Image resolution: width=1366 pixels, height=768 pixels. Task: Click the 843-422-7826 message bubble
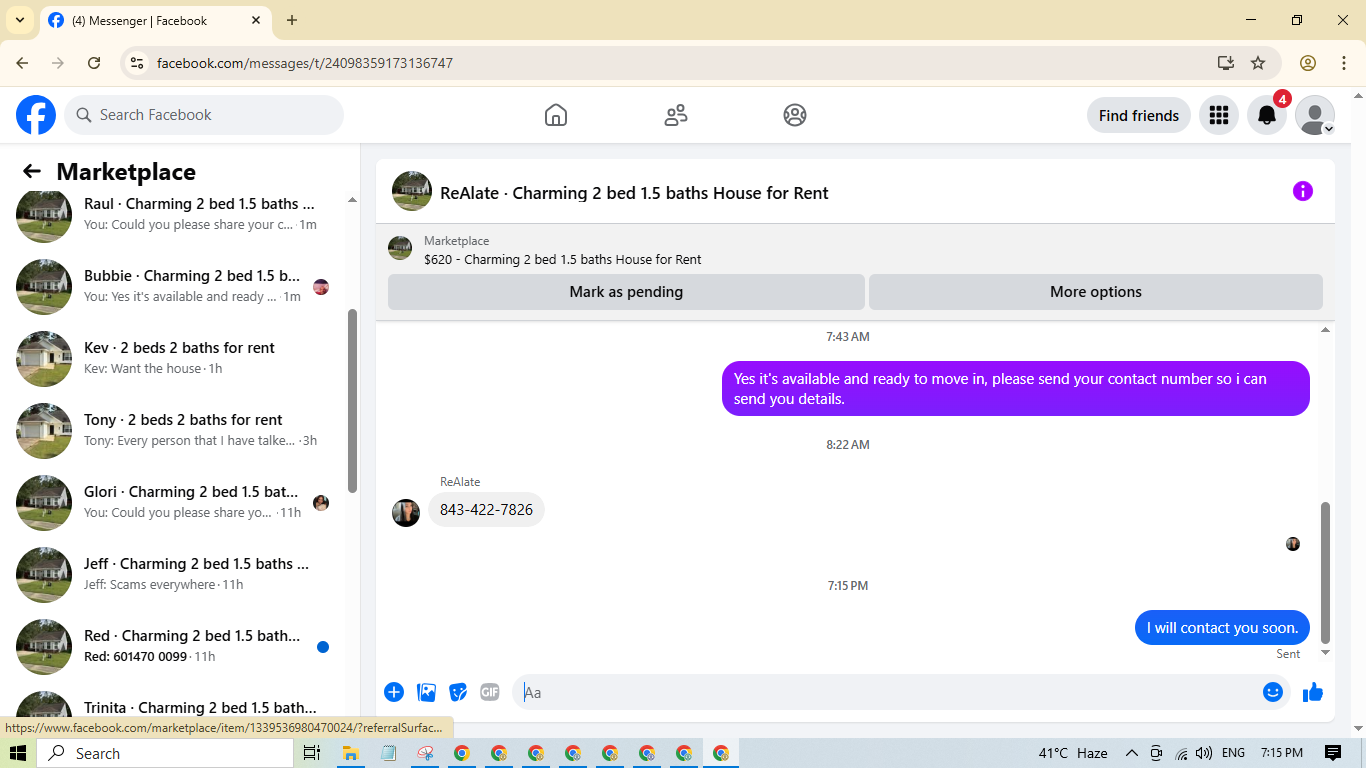click(486, 510)
